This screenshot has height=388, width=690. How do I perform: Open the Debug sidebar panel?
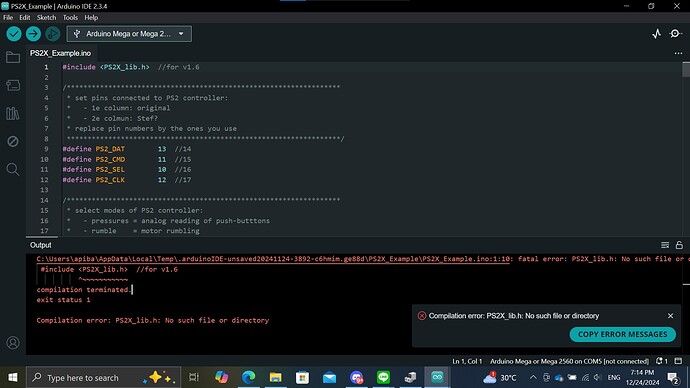[x=13, y=141]
